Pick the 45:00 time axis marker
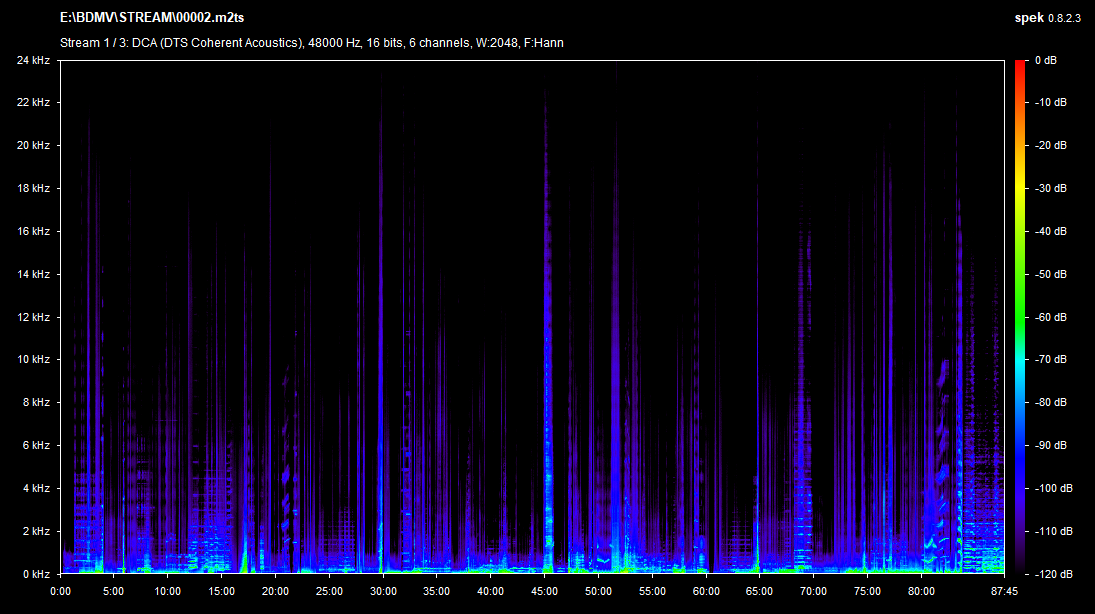The width and height of the screenshot is (1095, 614). (545, 591)
